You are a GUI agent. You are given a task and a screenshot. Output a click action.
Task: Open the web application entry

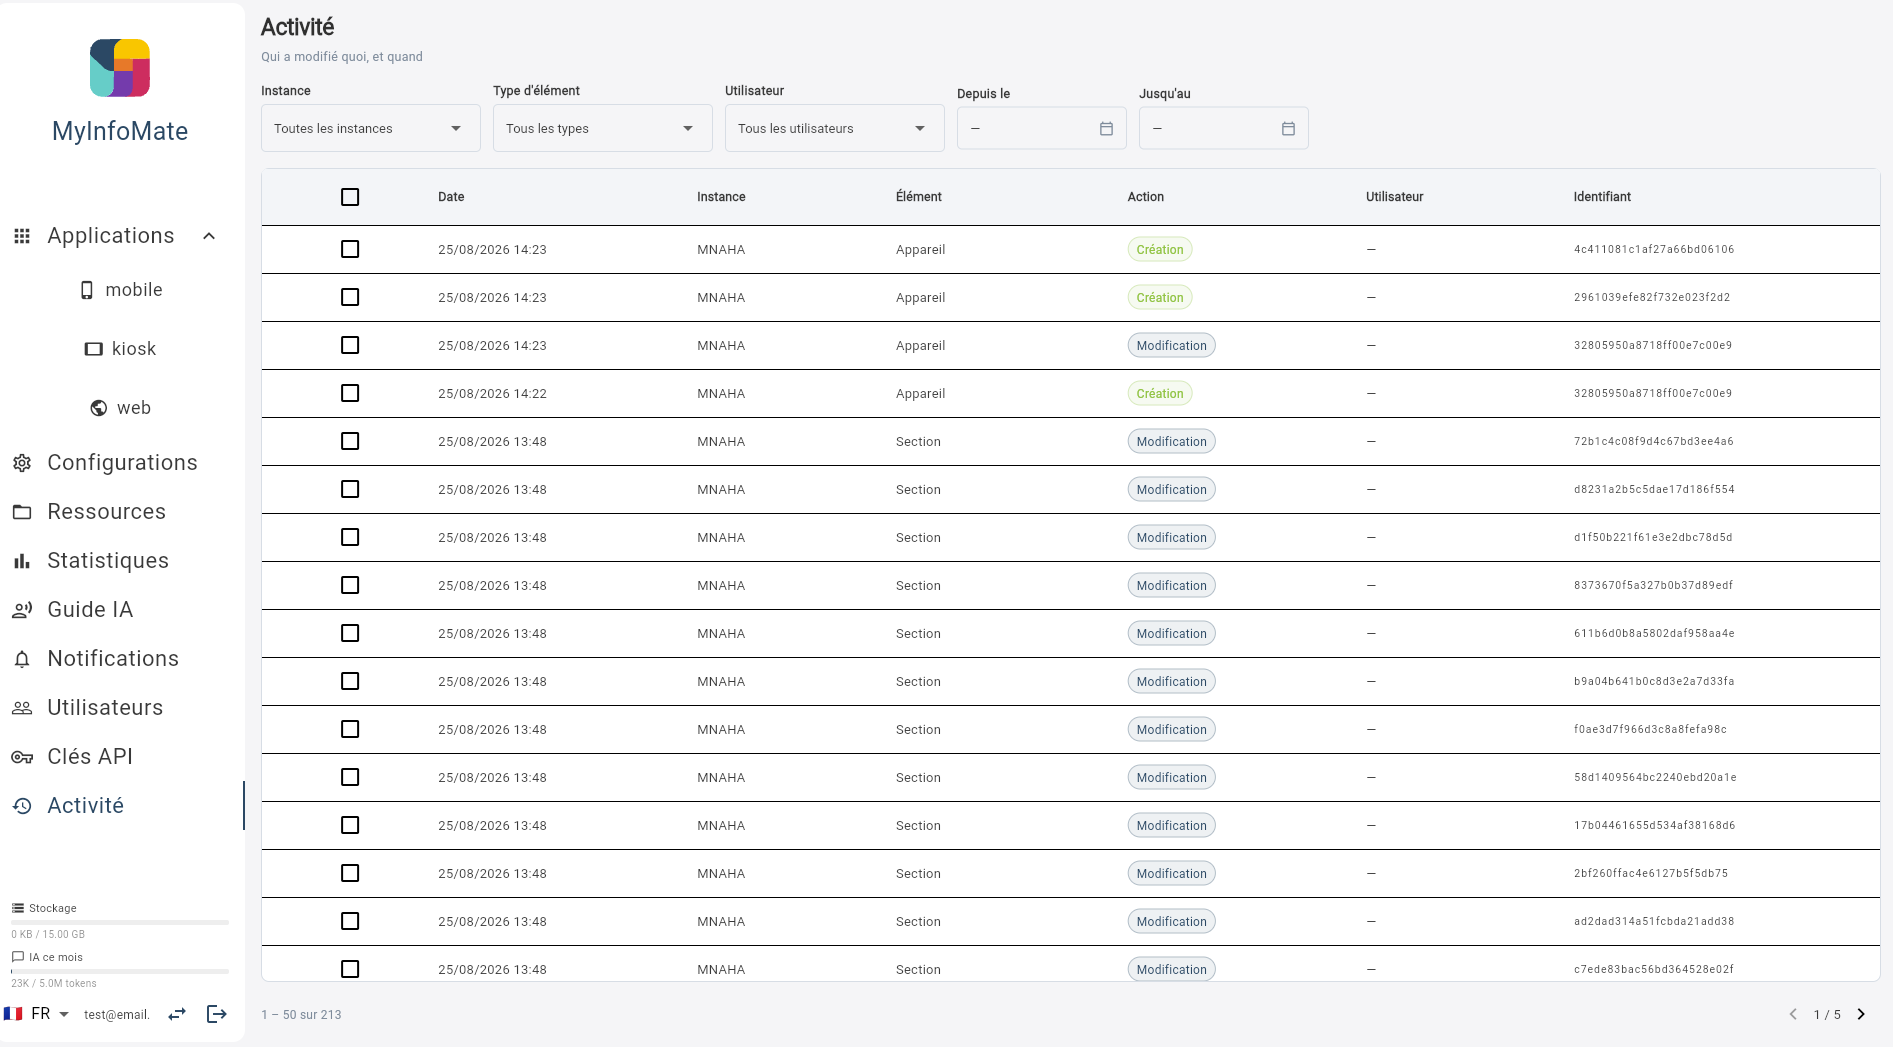(x=120, y=408)
